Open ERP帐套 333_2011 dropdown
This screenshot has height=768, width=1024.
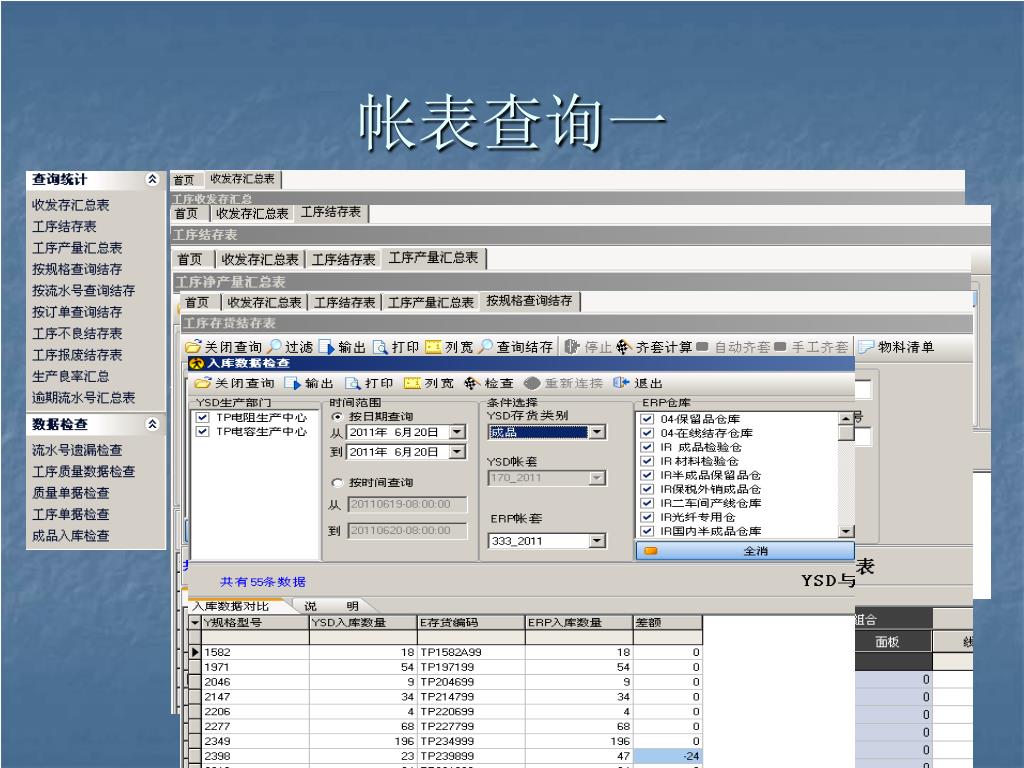(x=597, y=541)
